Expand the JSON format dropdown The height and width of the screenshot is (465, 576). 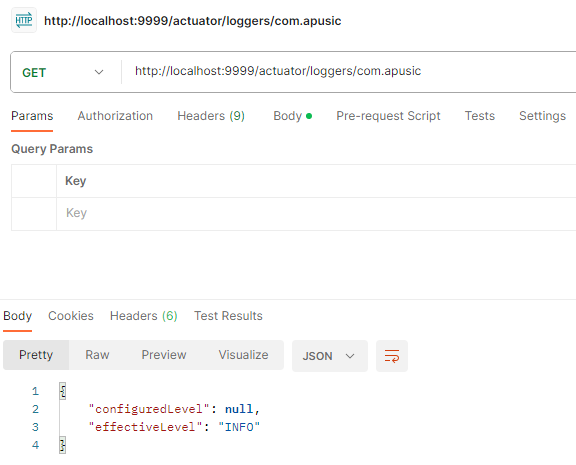point(330,356)
